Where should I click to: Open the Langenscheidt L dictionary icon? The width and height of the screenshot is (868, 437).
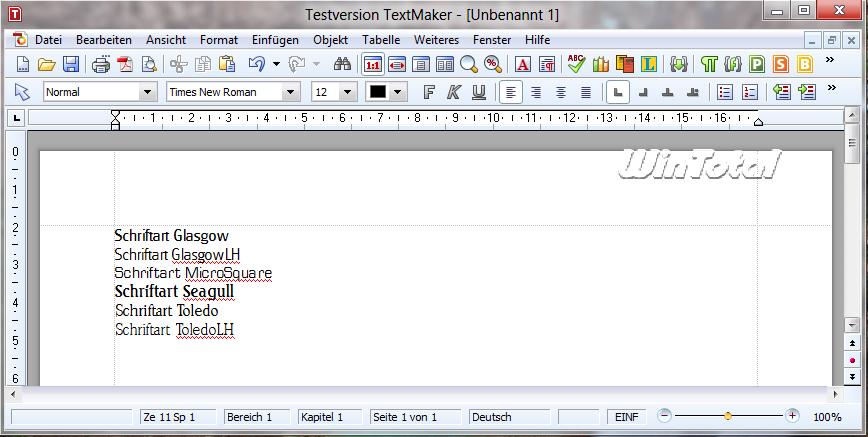[649, 64]
